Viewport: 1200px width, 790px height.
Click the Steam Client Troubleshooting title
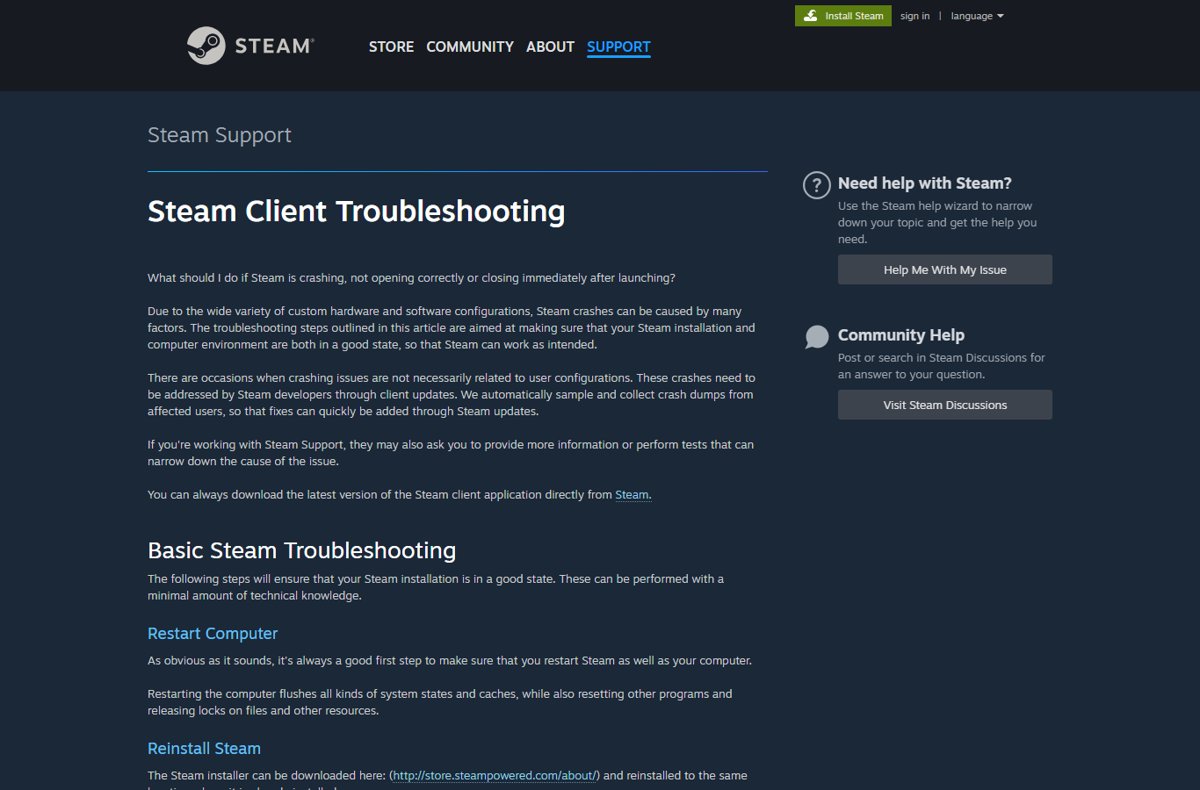point(356,212)
